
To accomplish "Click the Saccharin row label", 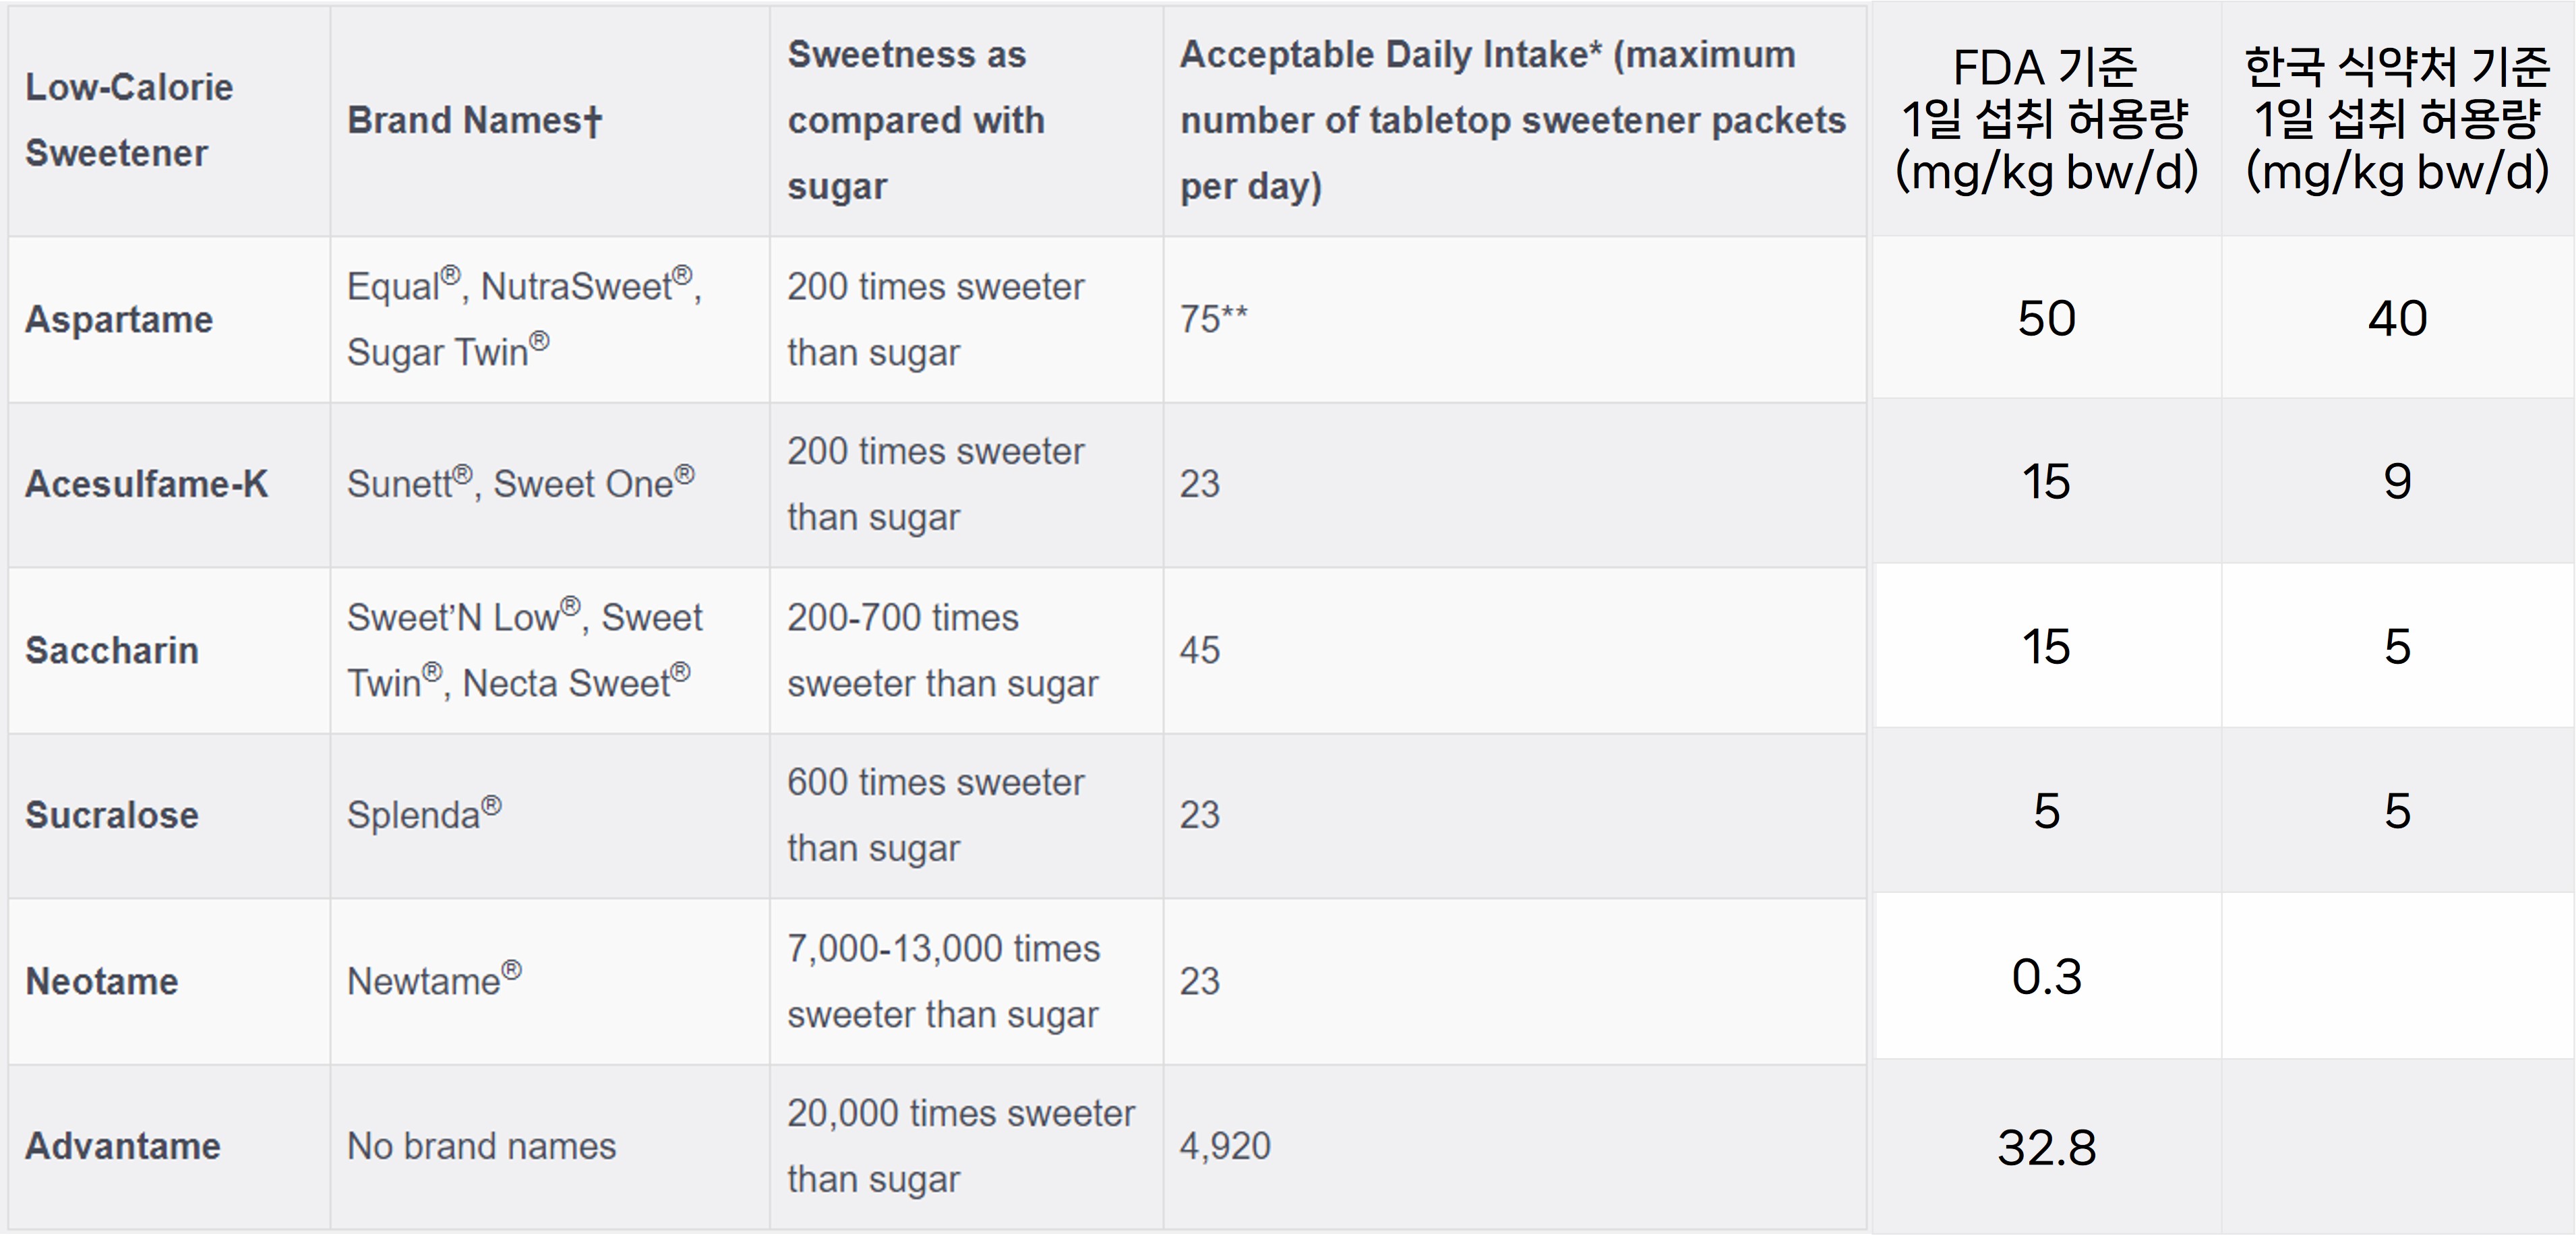I will coord(112,650).
